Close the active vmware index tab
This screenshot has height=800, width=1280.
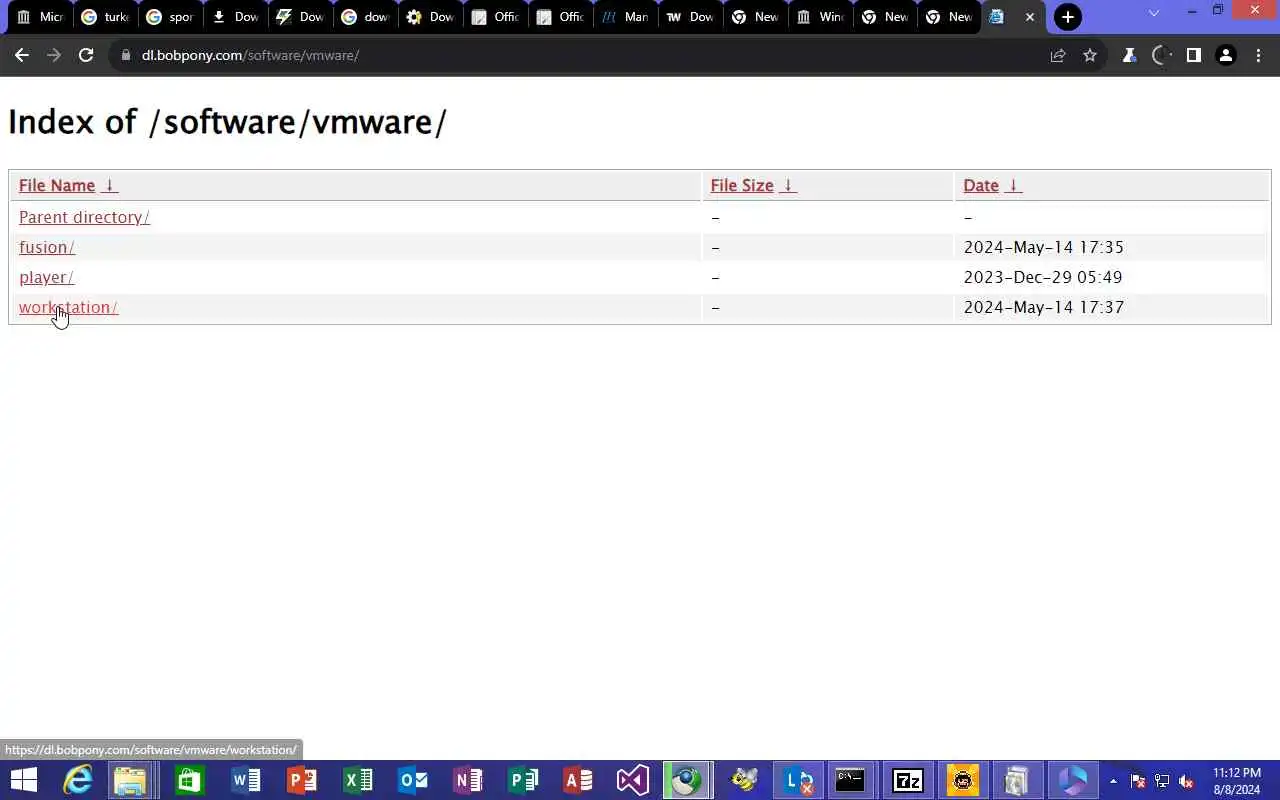tap(1030, 17)
